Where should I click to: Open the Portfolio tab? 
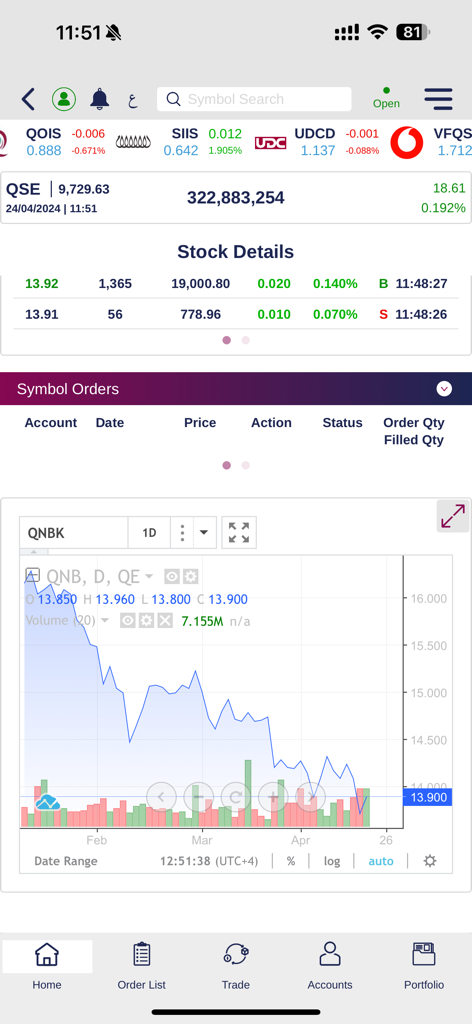pos(424,967)
